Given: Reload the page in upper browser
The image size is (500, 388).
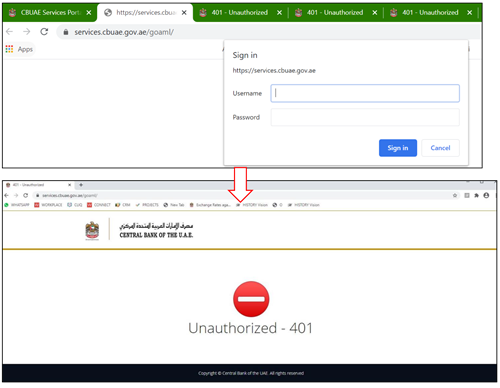Looking at the screenshot, I should point(44,32).
